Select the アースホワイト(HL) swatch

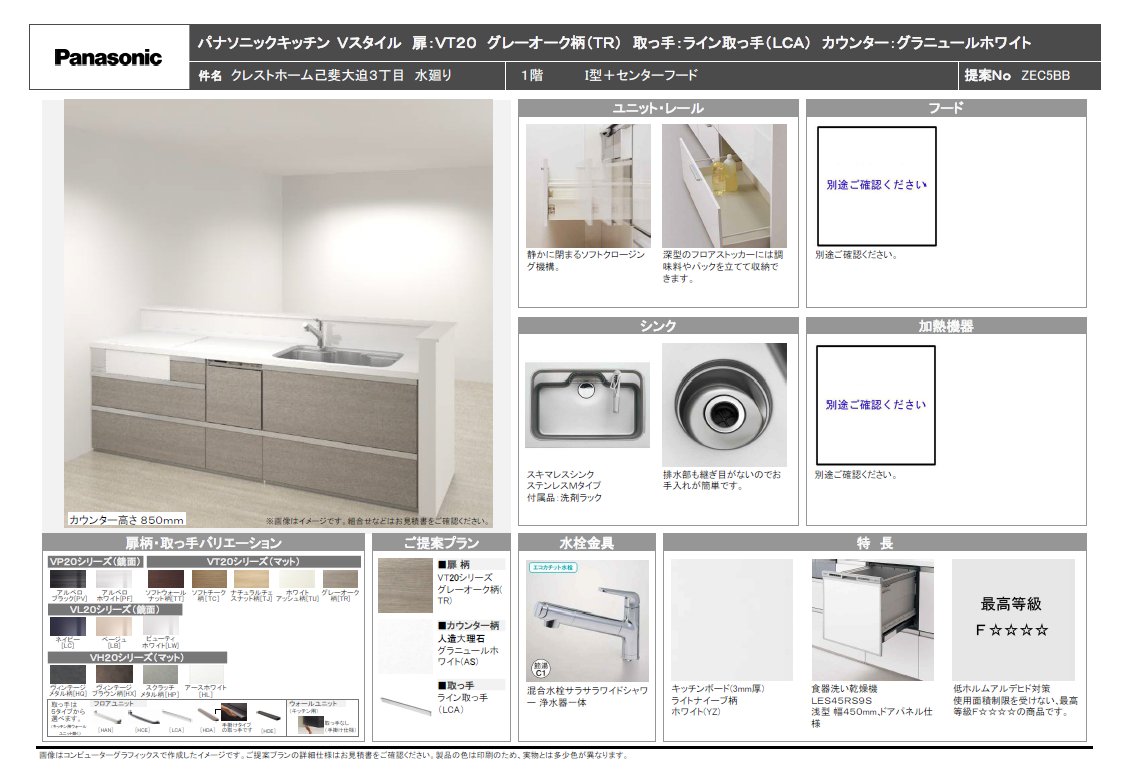pos(205,674)
